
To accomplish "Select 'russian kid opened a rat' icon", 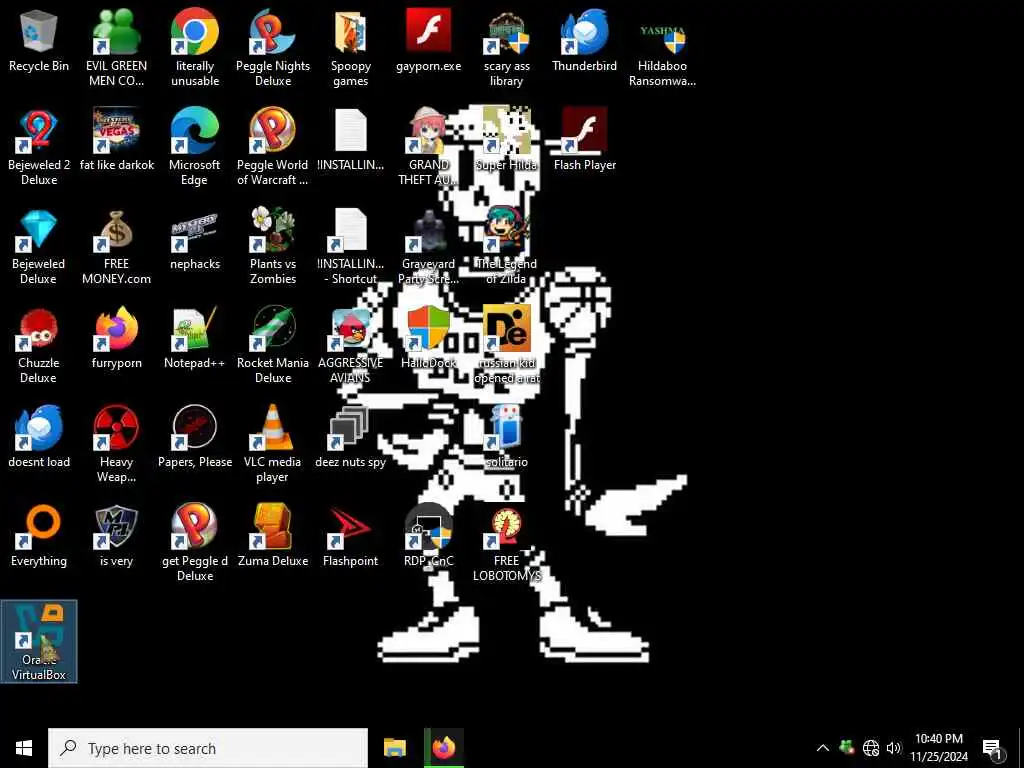I will coord(507,345).
